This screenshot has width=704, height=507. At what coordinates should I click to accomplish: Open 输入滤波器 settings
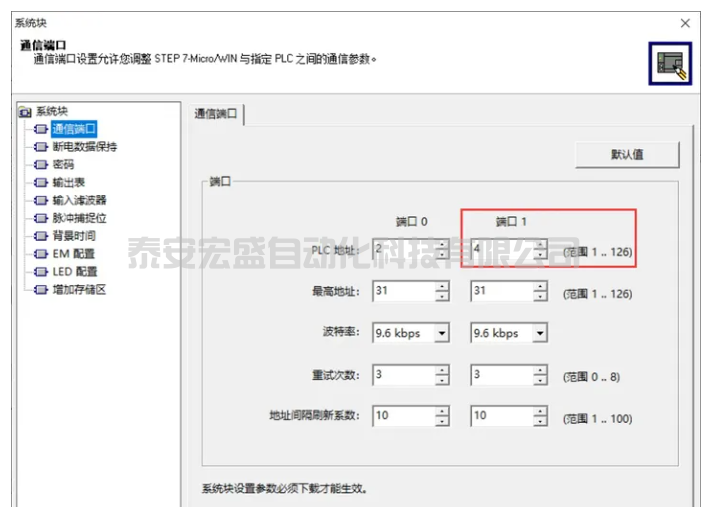79,200
